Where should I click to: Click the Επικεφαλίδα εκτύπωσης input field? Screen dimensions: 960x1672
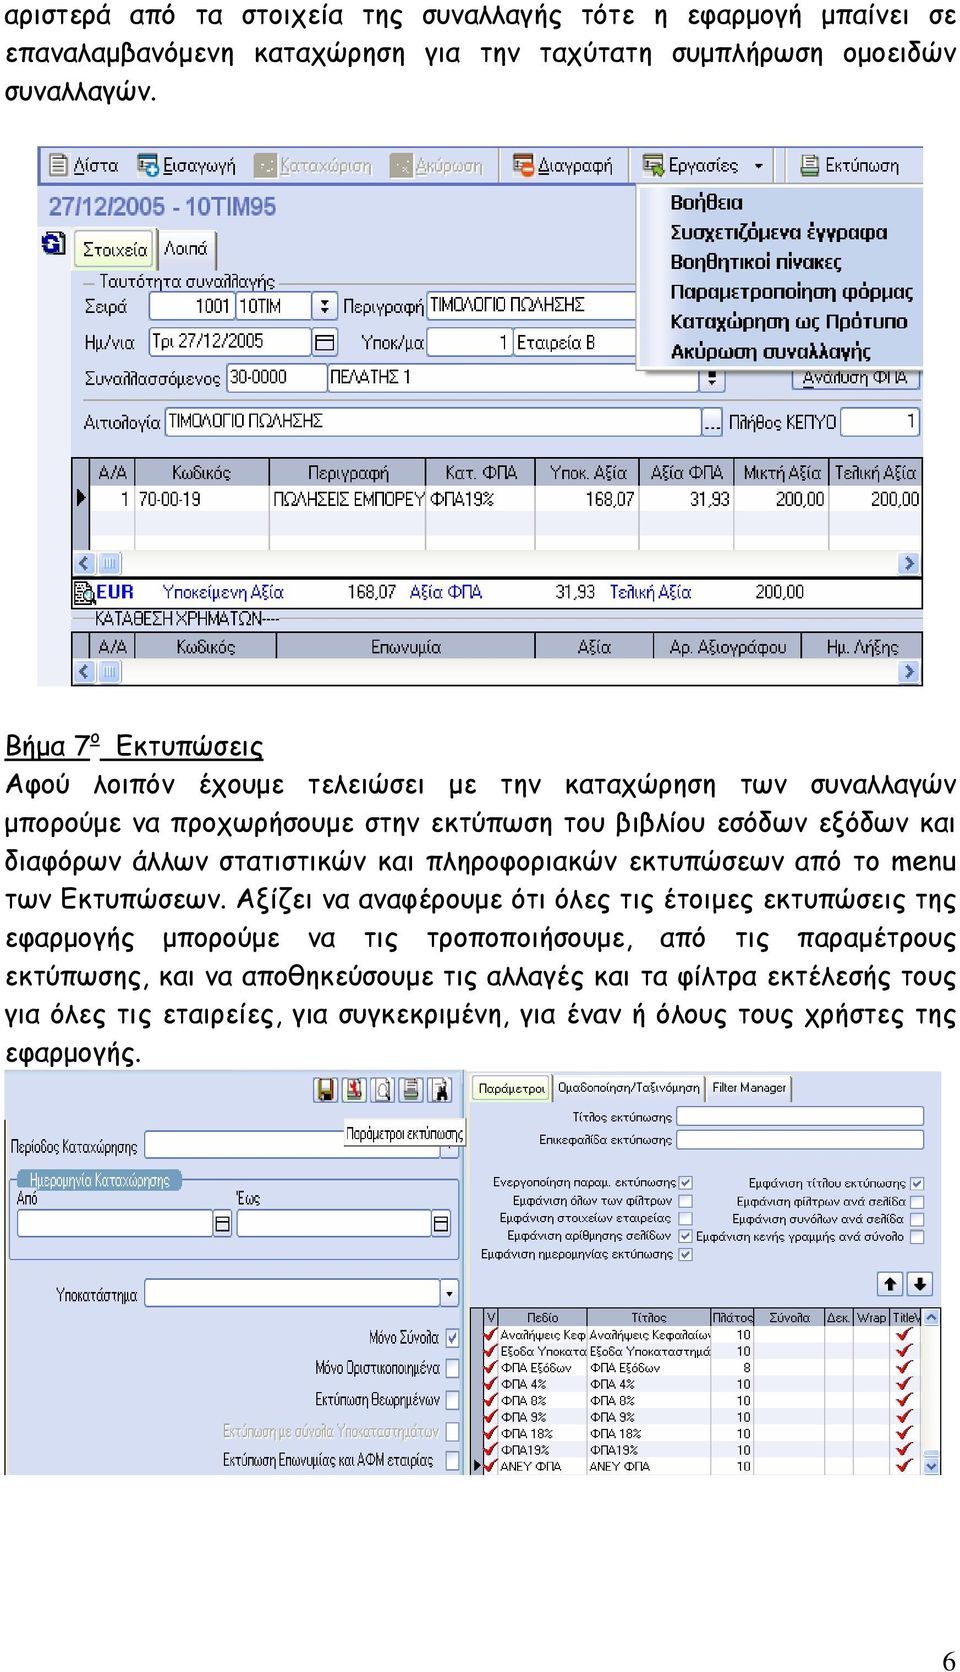click(800, 1139)
